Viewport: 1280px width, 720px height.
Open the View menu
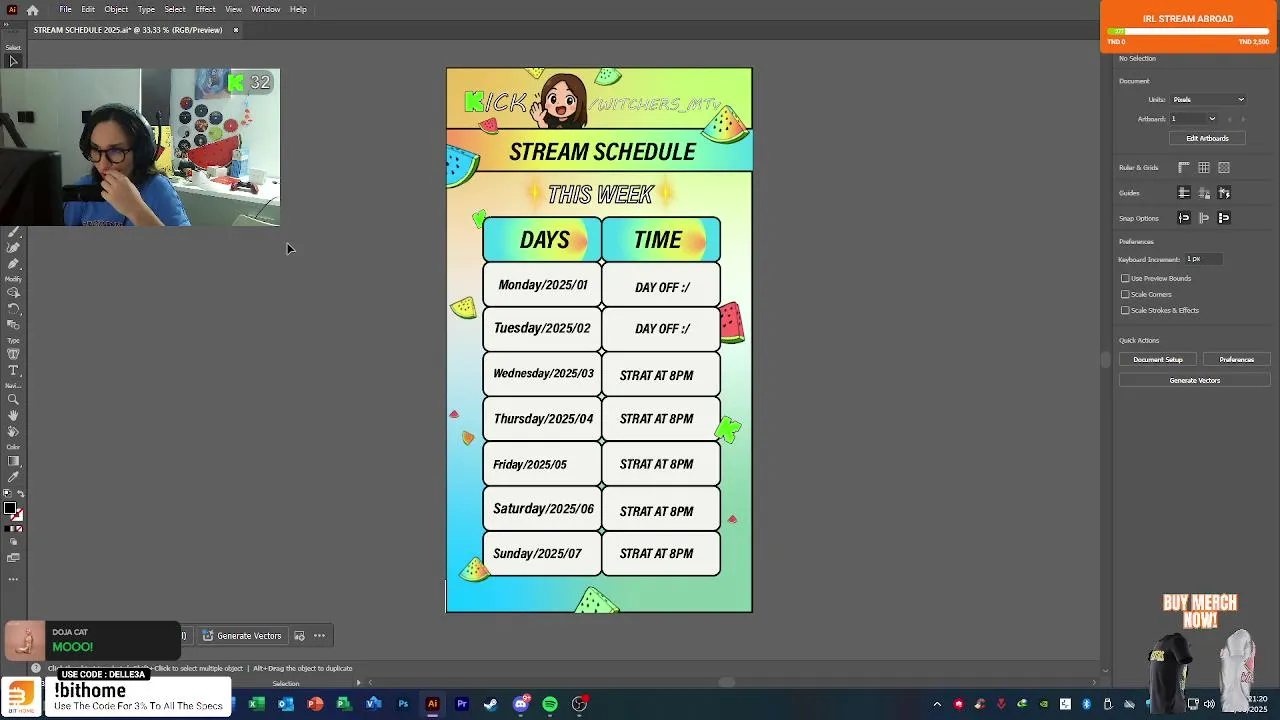pos(233,9)
